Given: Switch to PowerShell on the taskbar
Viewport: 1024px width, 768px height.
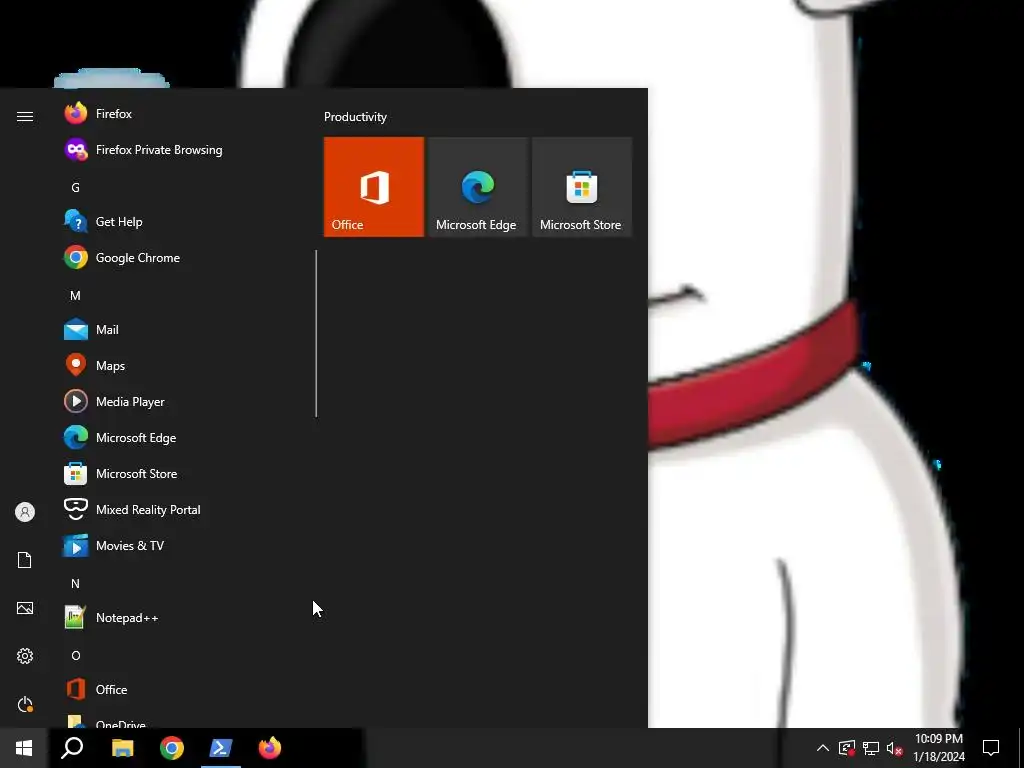Looking at the screenshot, I should coord(221,748).
